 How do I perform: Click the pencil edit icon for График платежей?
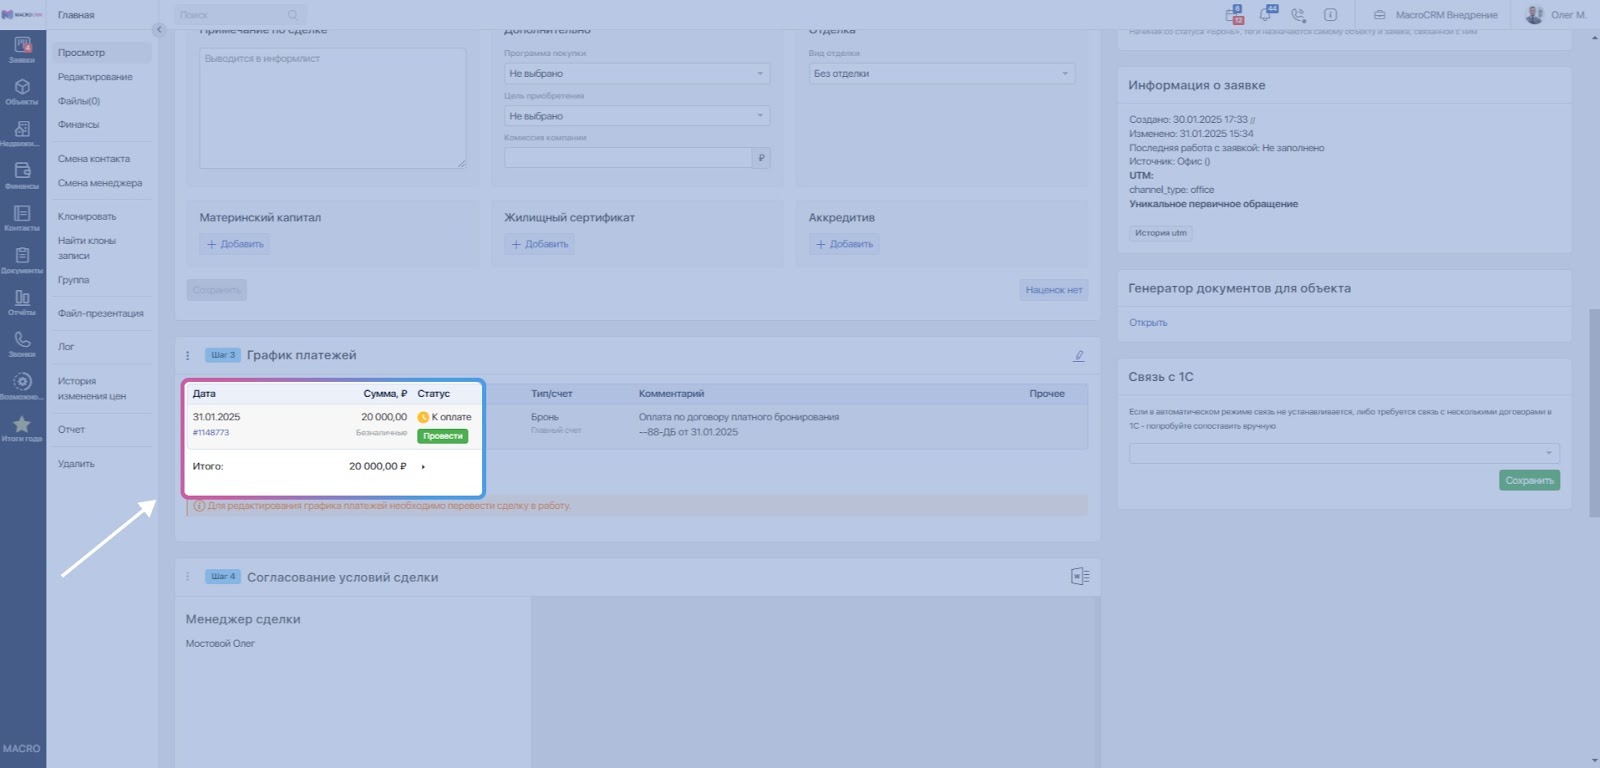click(x=1079, y=356)
